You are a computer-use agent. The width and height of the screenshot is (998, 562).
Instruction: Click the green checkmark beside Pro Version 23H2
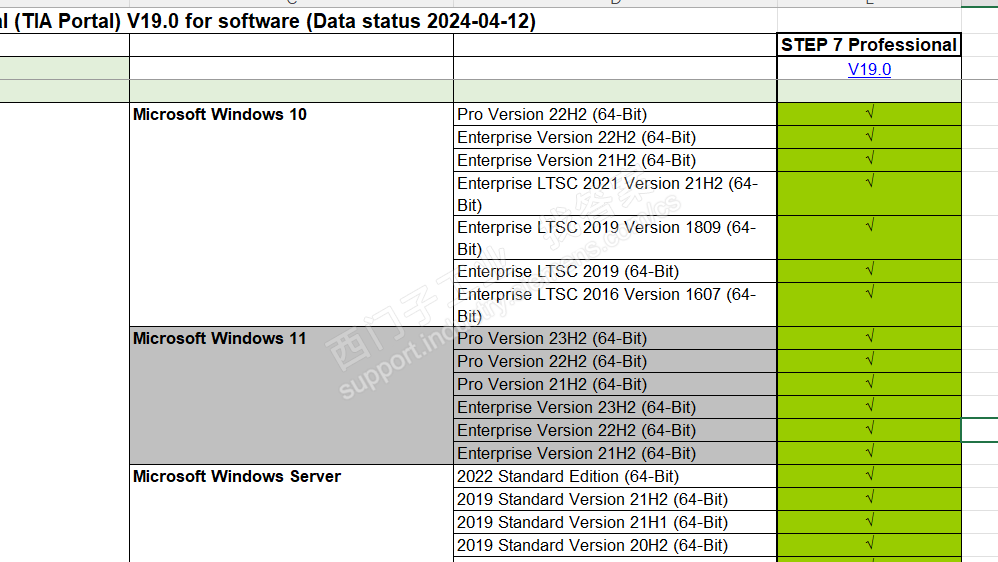[x=869, y=338]
